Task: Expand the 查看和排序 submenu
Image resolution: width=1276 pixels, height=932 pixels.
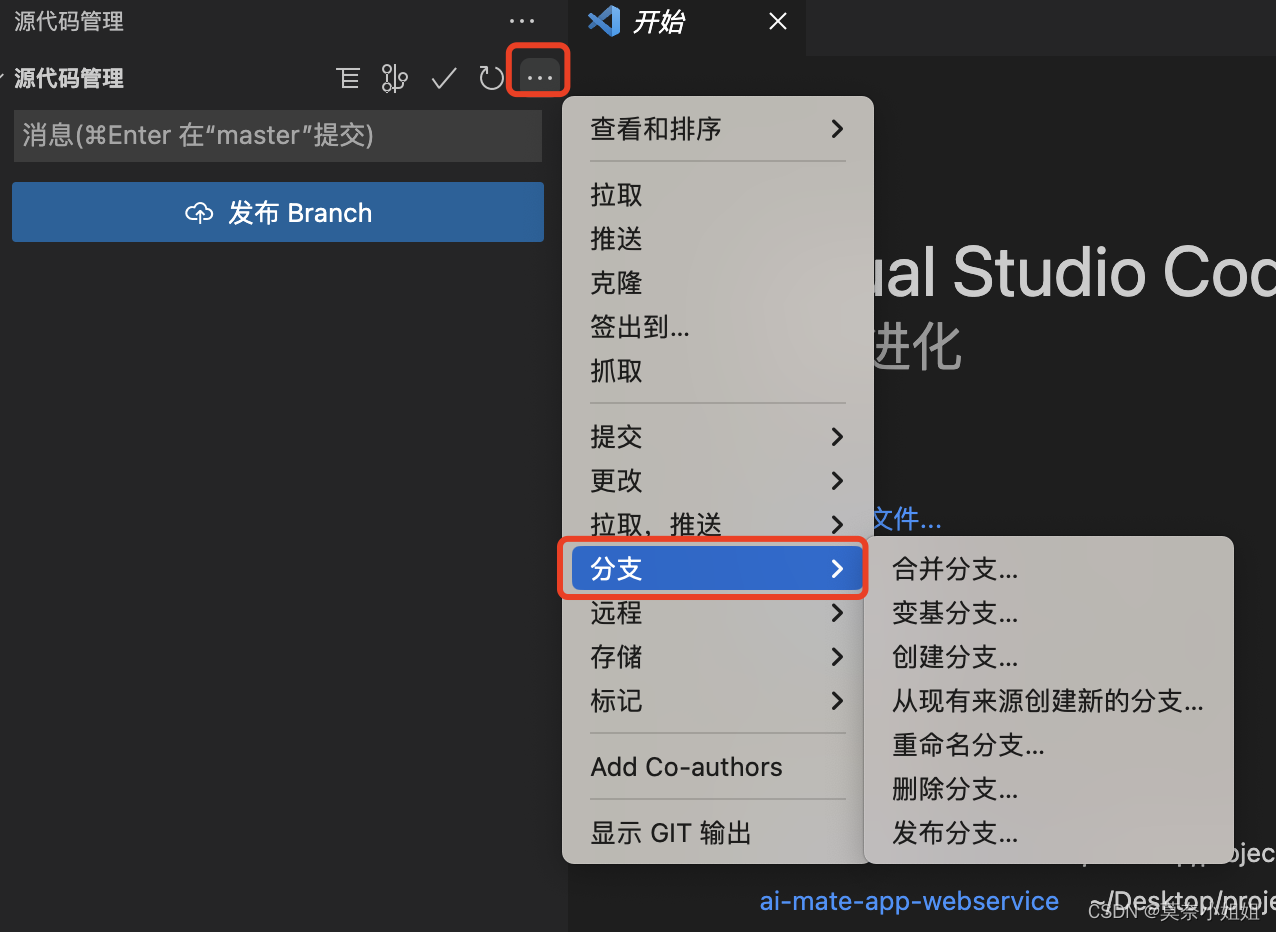Action: (717, 129)
